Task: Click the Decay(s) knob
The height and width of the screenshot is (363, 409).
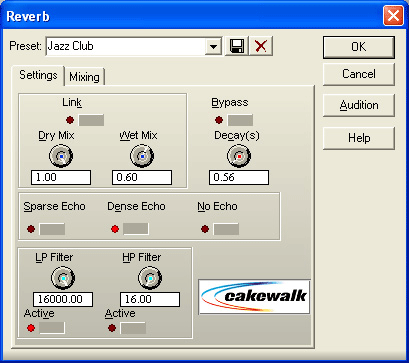Action: pos(239,156)
